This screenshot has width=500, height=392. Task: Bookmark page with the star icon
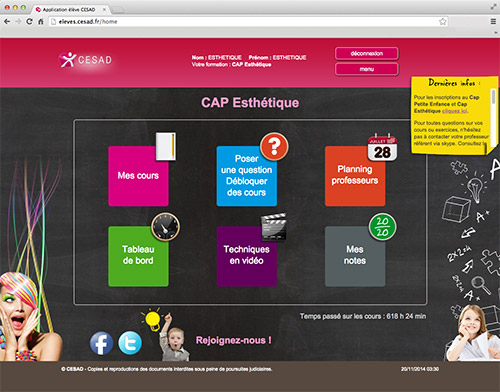pyautogui.click(x=442, y=22)
